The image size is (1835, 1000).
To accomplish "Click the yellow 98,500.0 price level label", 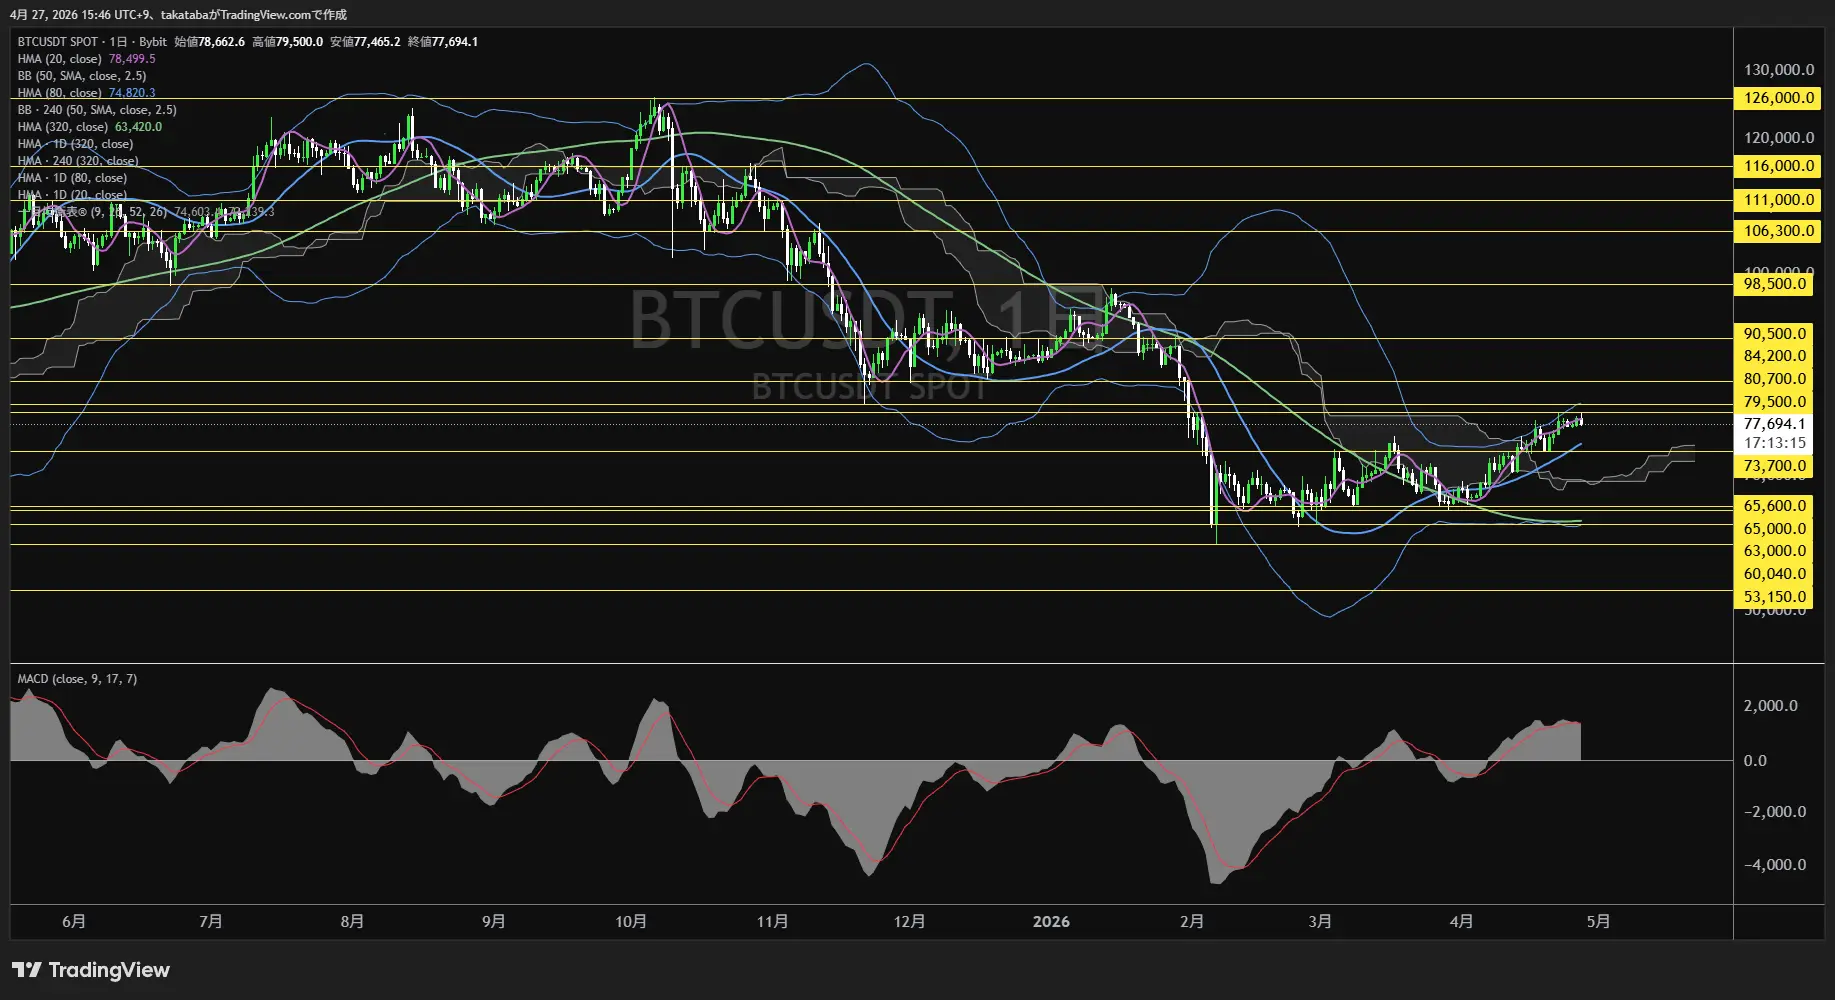I will pos(1775,284).
